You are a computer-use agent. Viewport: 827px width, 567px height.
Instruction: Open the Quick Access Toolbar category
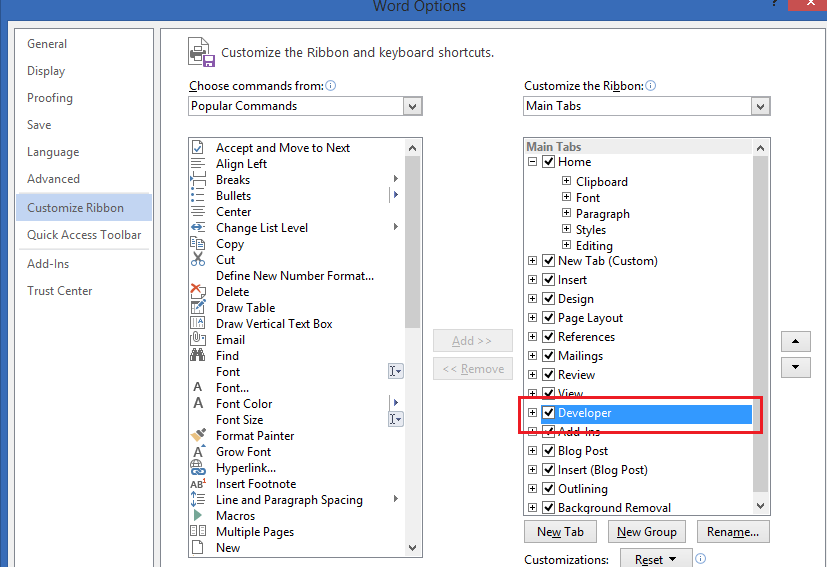tap(84, 235)
